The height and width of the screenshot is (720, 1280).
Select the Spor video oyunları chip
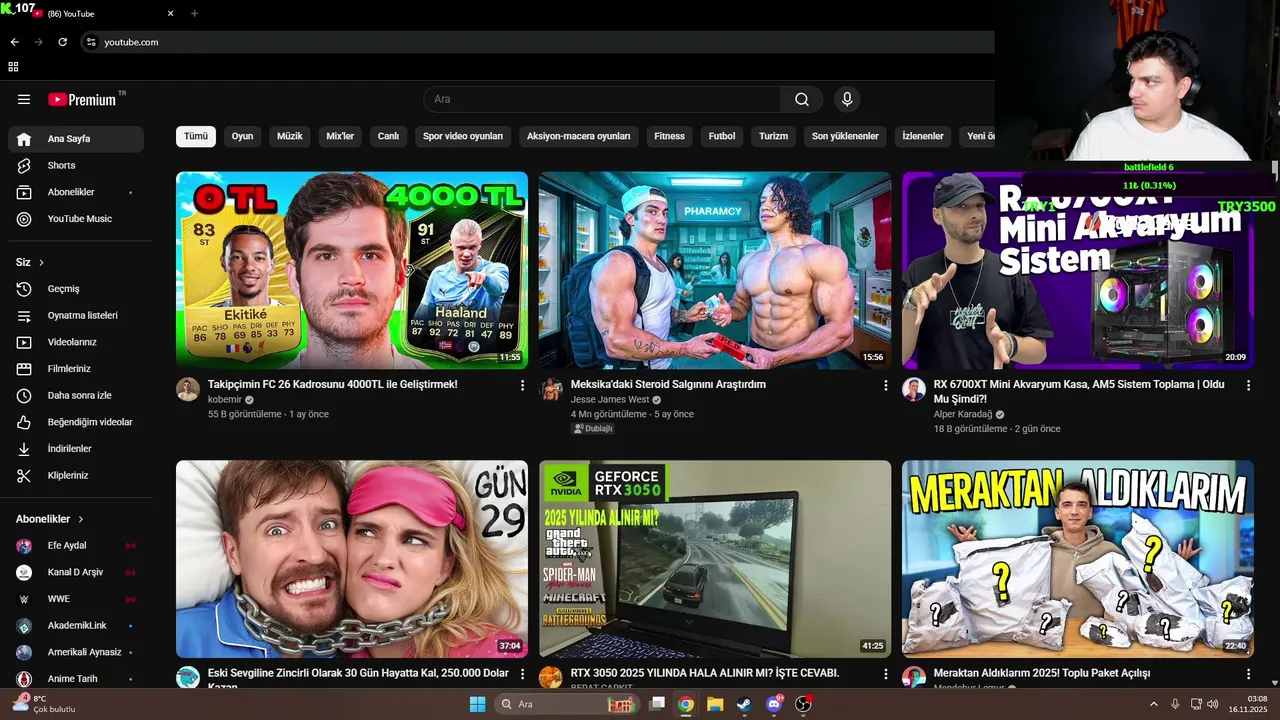463,136
